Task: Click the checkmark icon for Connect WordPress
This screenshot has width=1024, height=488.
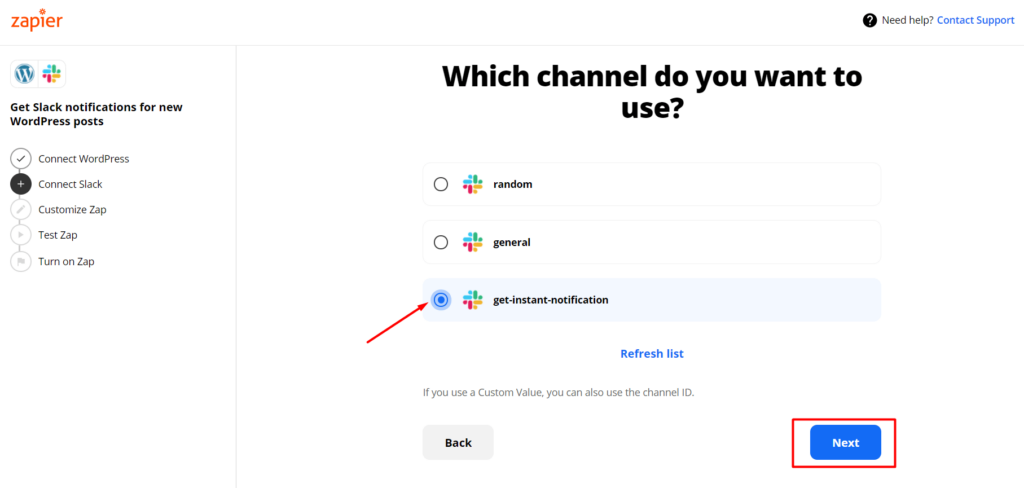Action: click(21, 159)
